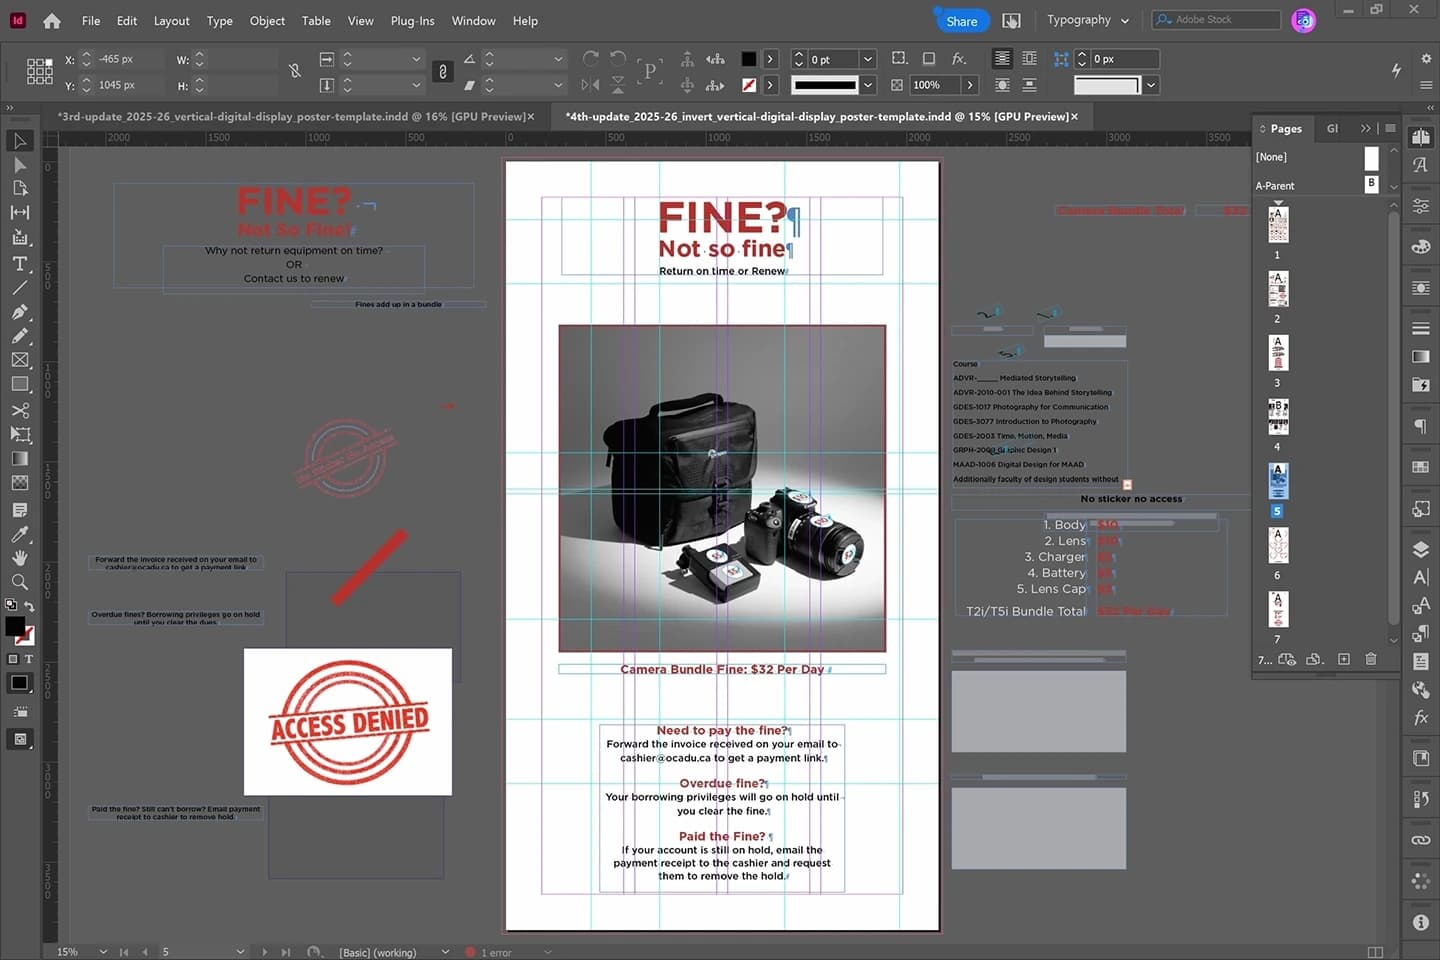Select the Free Transform tool
The width and height of the screenshot is (1440, 960).
[x=19, y=434]
